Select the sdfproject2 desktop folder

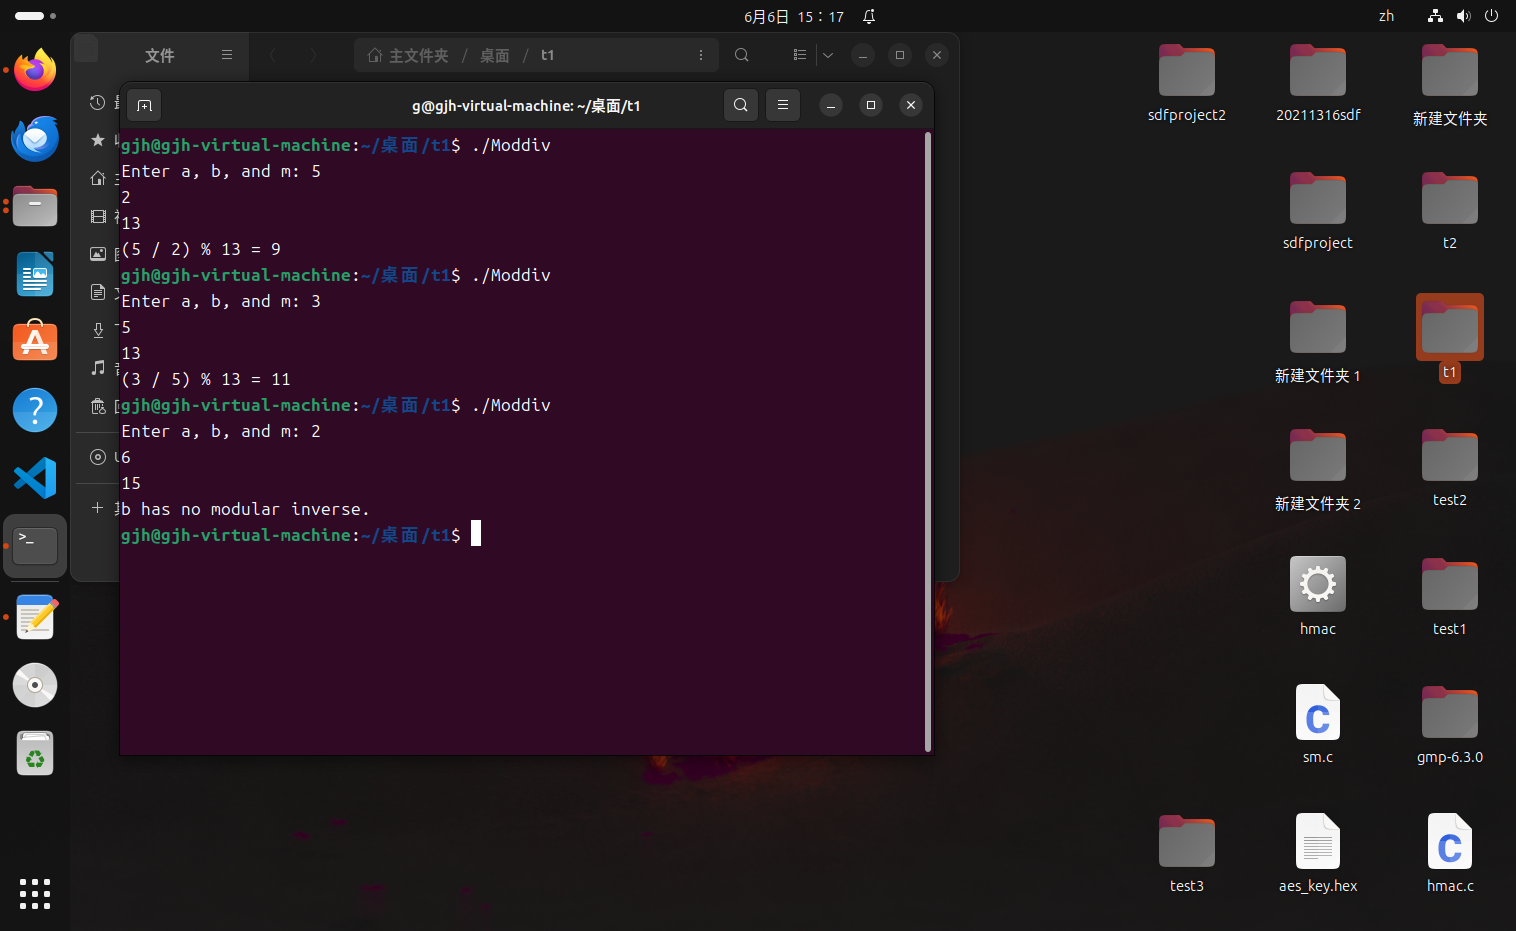1187,84
